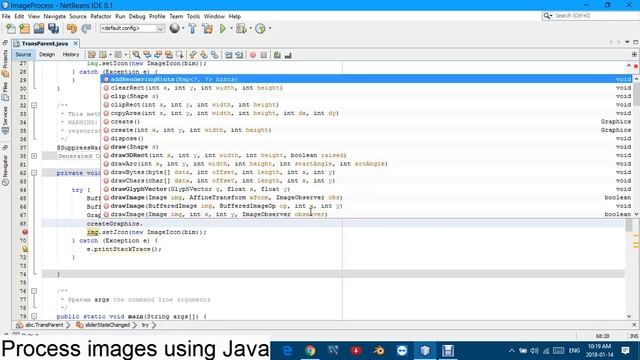
Task: Click the Find Next Occurrence icon
Action: point(158,55)
